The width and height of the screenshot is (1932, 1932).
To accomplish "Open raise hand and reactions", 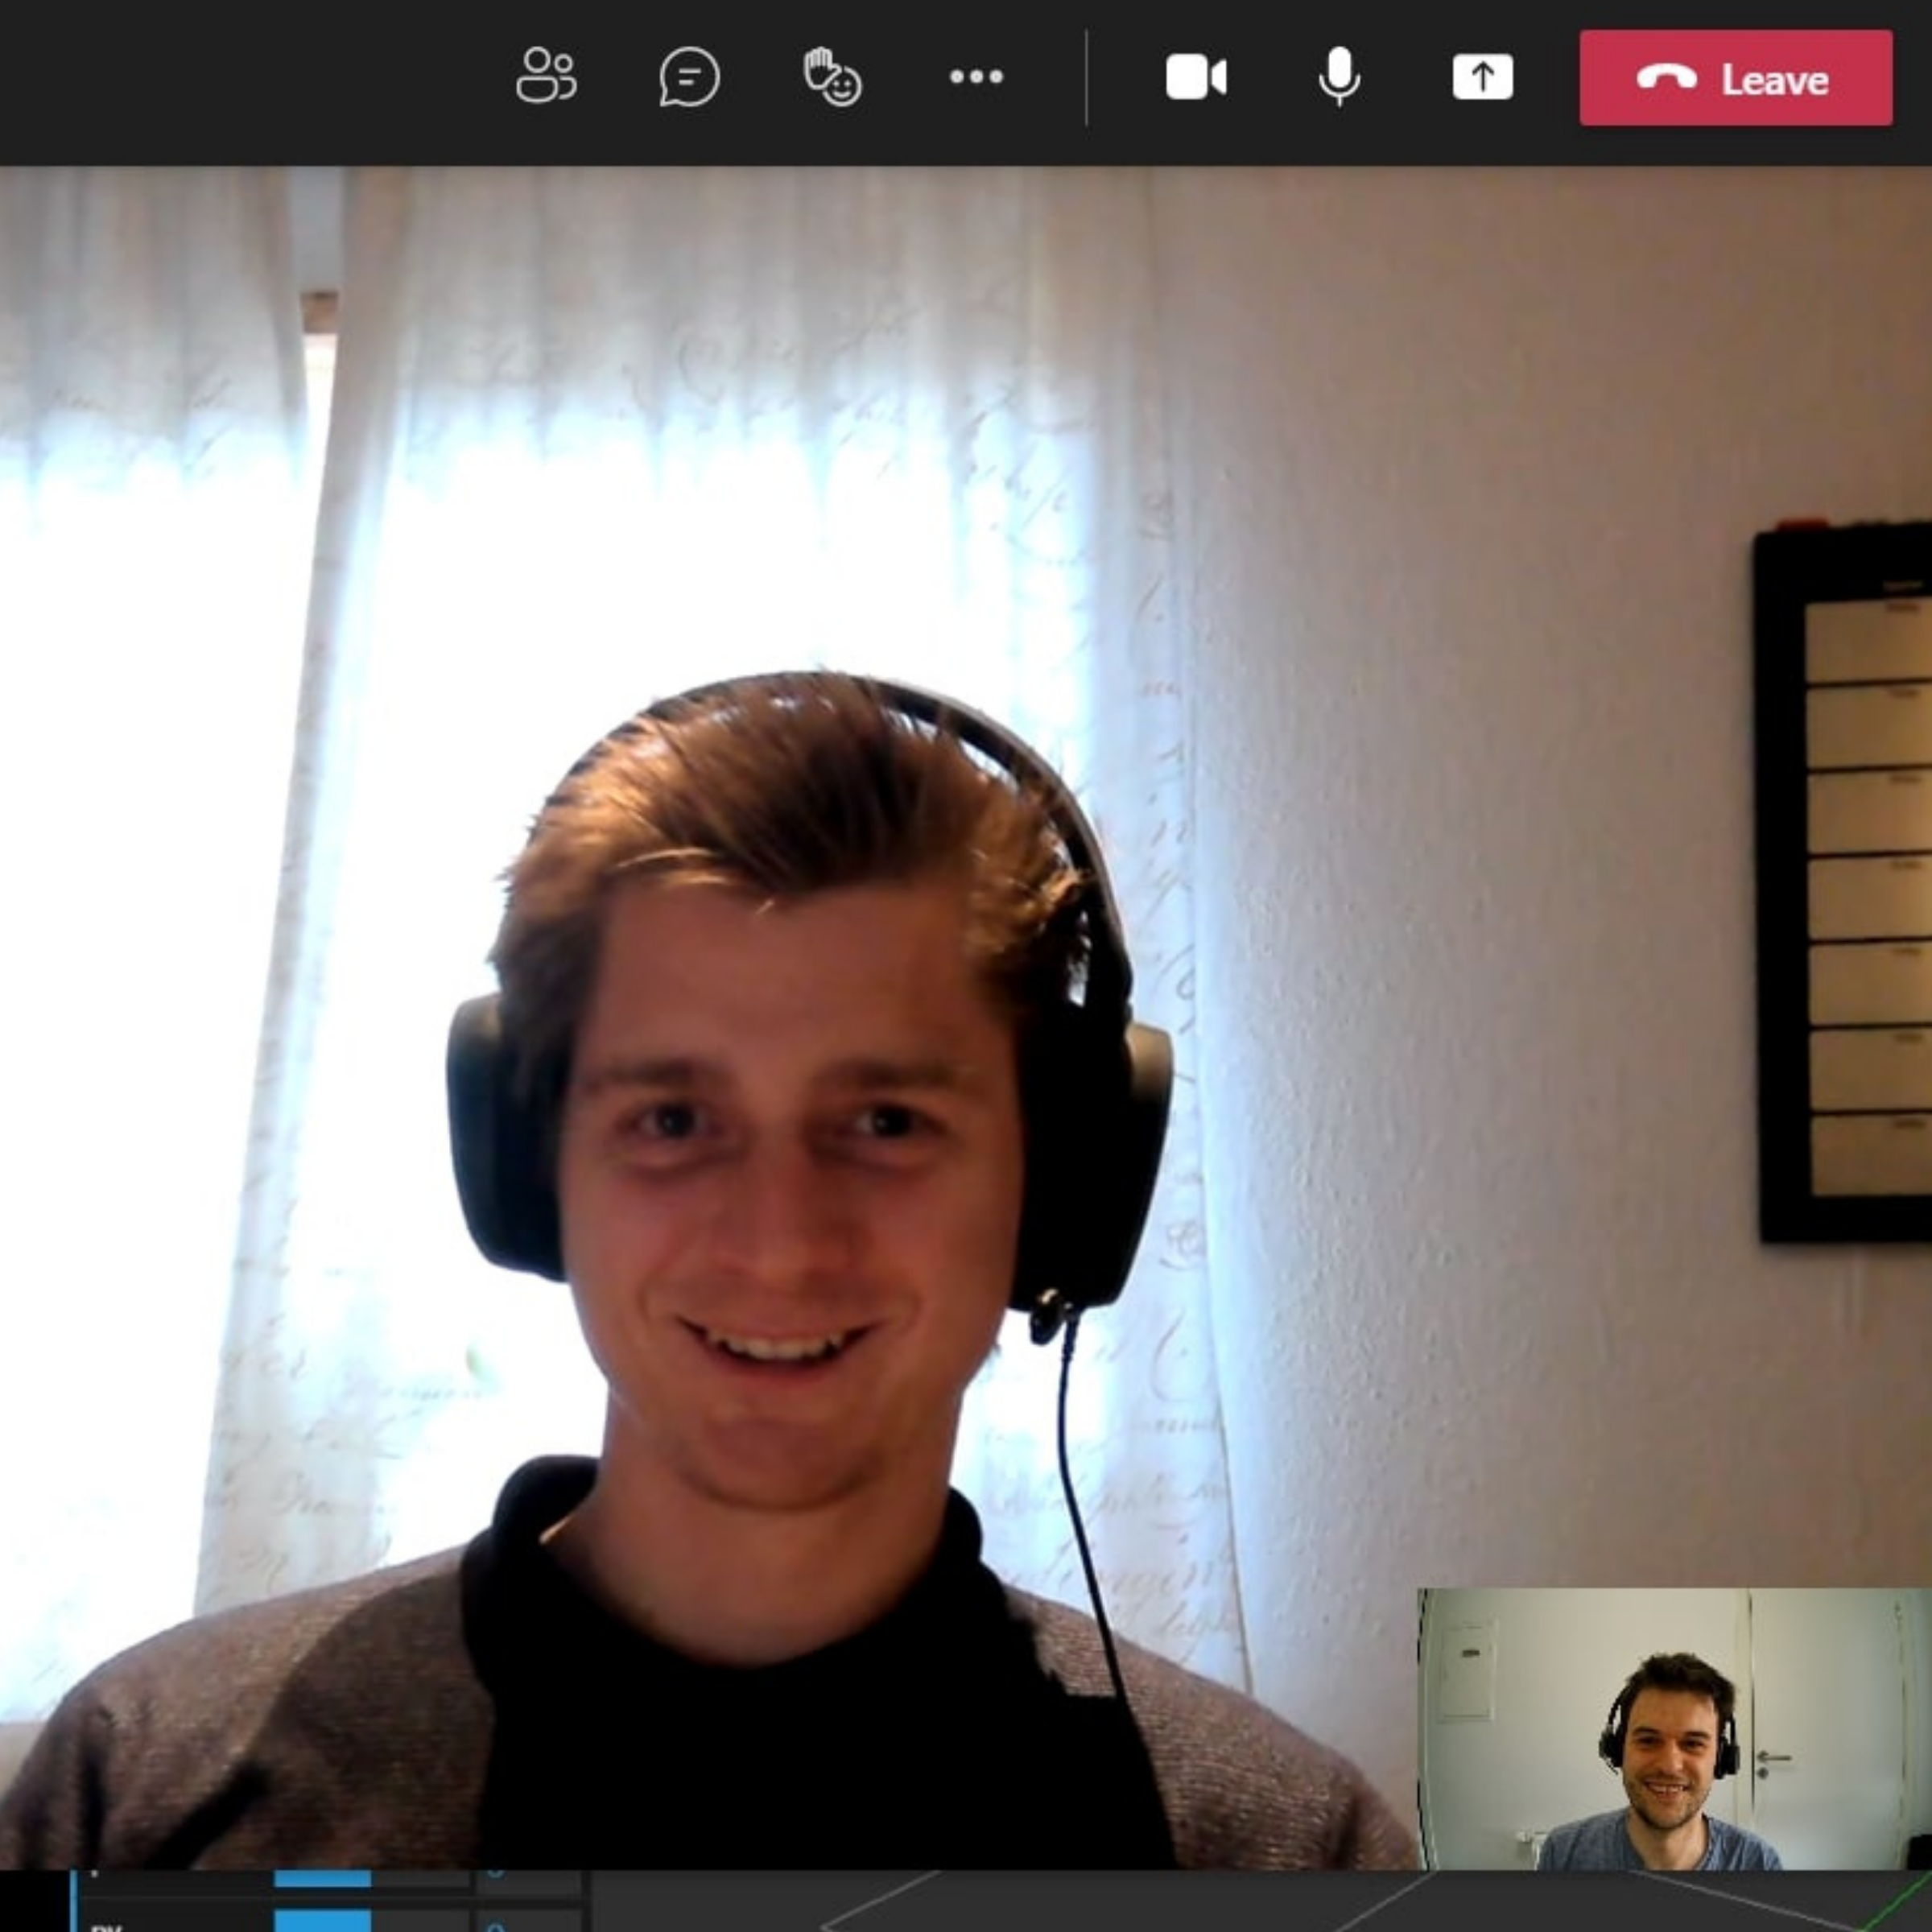I will (x=832, y=77).
